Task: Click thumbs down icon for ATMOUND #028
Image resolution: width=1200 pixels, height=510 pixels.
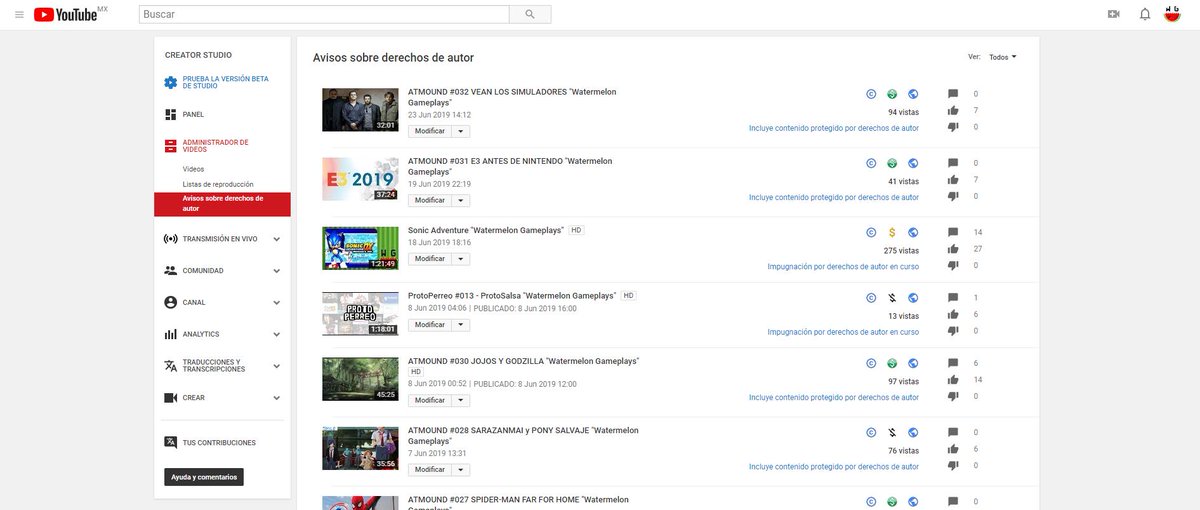Action: coord(953,466)
